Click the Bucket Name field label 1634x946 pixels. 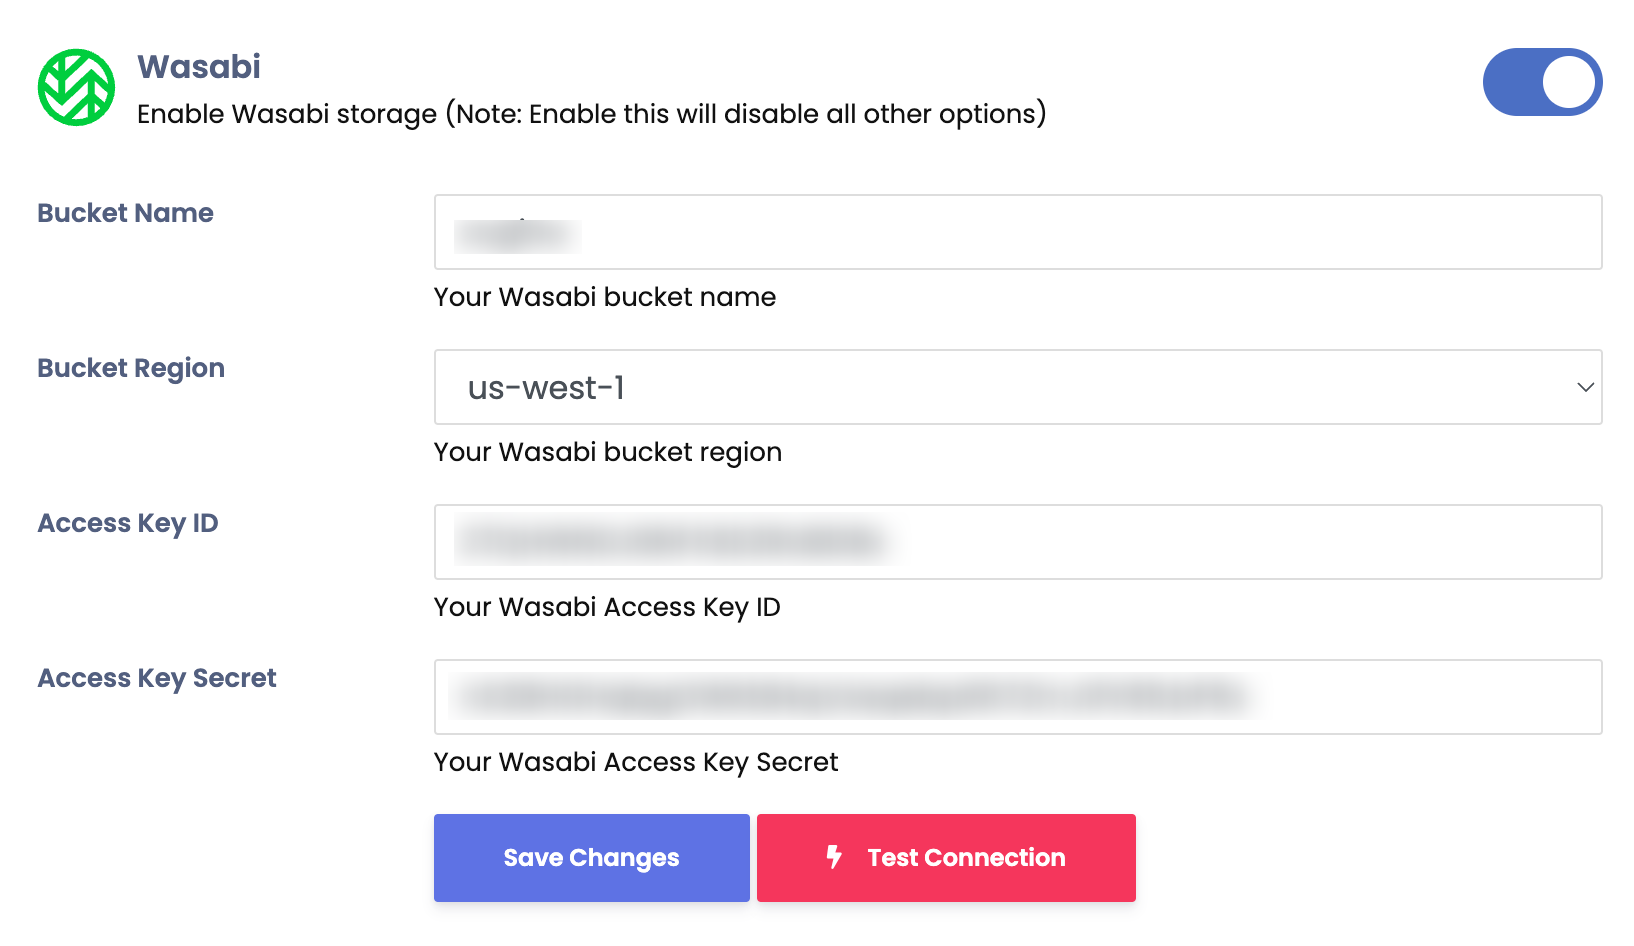point(125,213)
